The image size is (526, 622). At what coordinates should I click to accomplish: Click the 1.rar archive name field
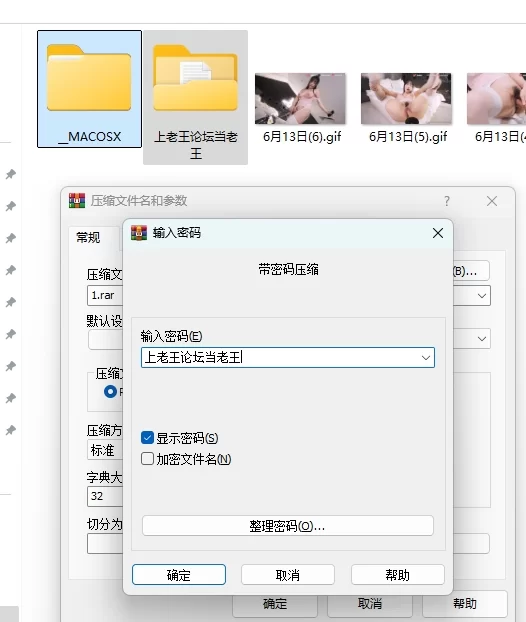pyautogui.click(x=105, y=296)
